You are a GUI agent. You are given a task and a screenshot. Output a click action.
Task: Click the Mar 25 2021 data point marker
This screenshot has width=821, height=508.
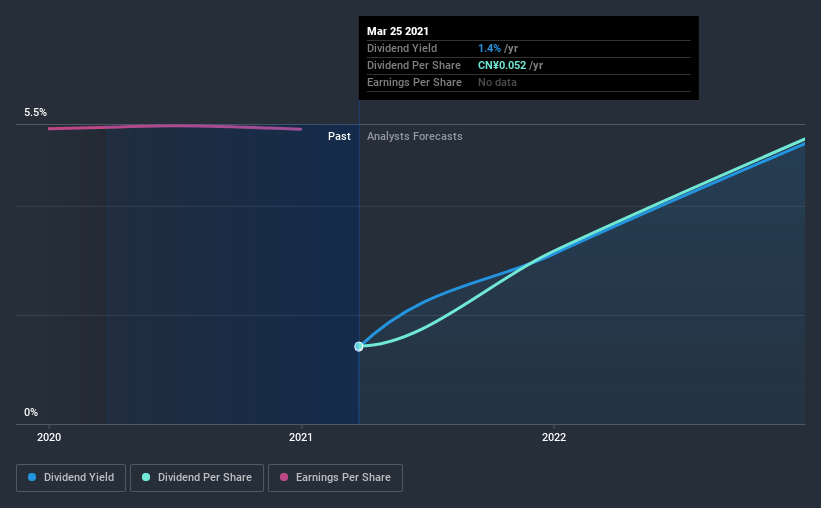(359, 346)
